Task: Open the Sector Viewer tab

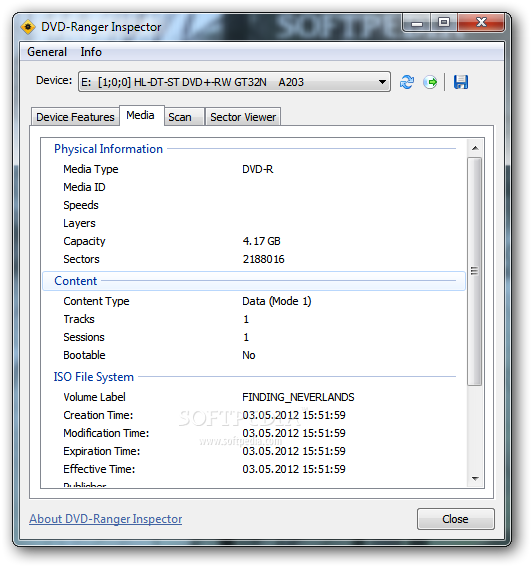Action: coord(243,117)
